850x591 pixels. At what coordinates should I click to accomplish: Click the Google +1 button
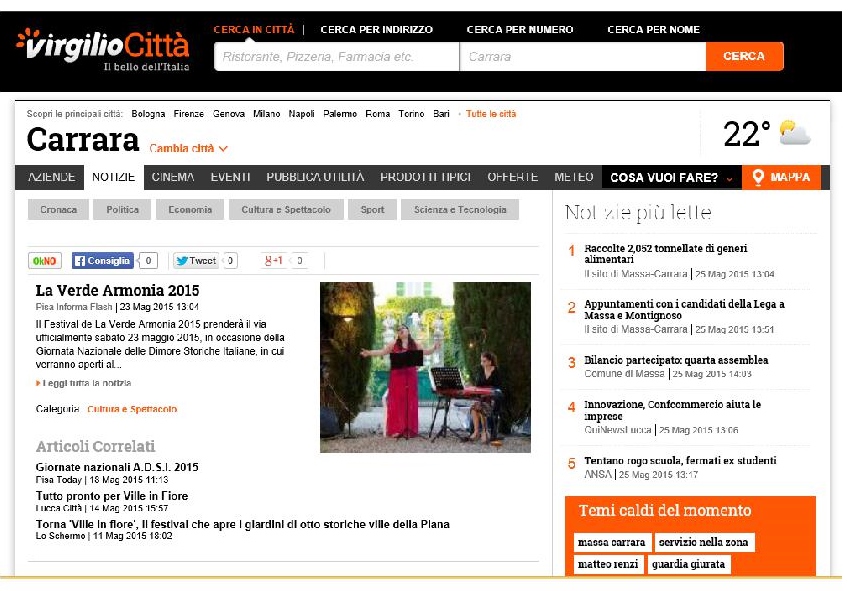[274, 261]
